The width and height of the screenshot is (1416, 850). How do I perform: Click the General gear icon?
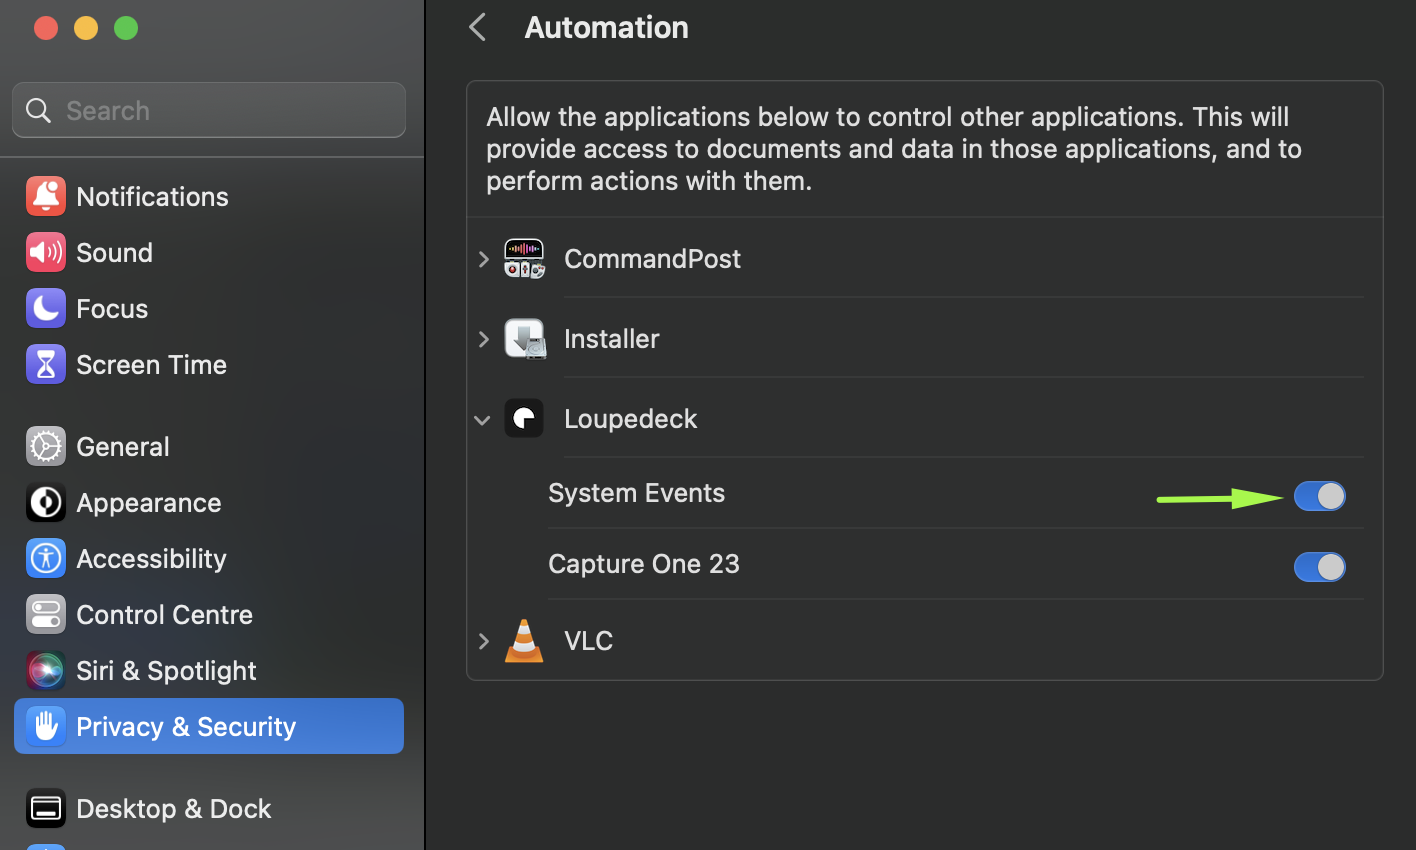[46, 447]
